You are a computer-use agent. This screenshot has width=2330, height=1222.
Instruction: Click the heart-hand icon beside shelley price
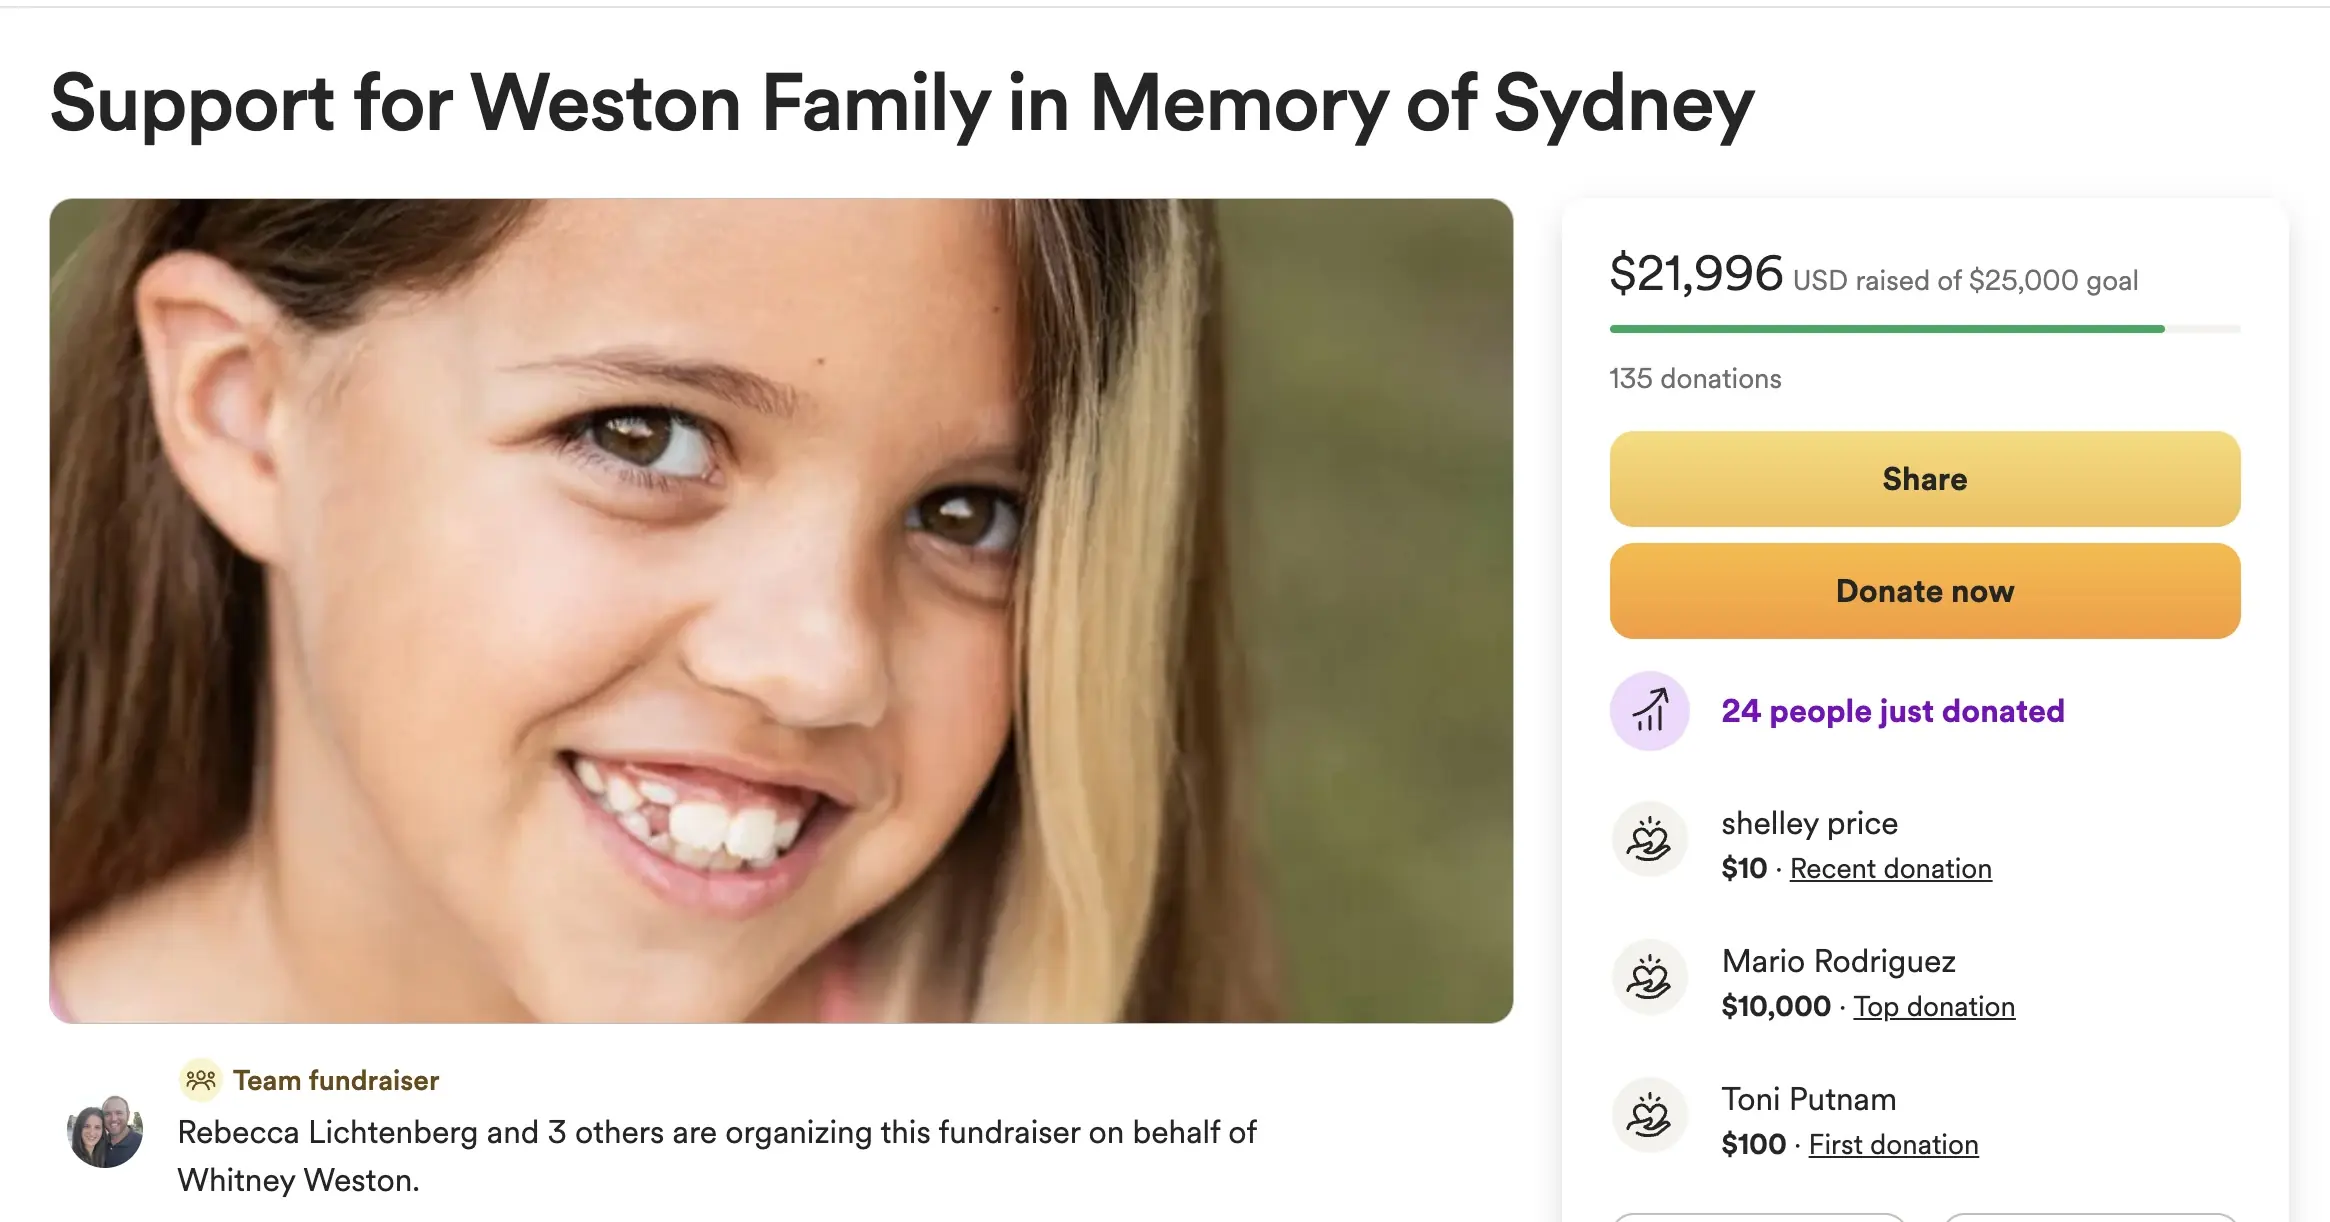[1649, 840]
